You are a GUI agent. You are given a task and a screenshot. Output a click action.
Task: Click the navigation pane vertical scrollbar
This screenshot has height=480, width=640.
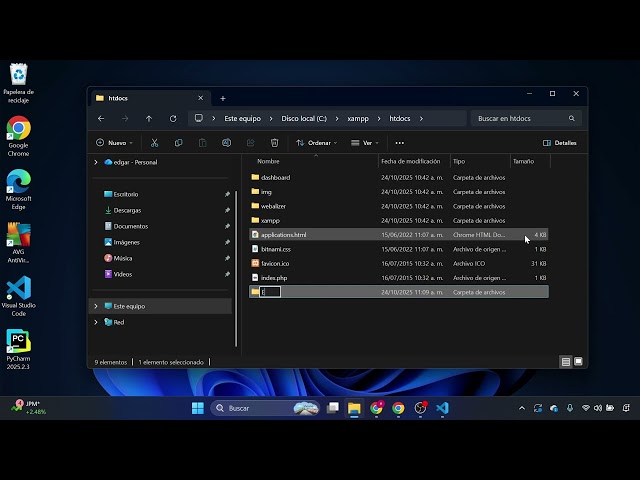coord(236,269)
